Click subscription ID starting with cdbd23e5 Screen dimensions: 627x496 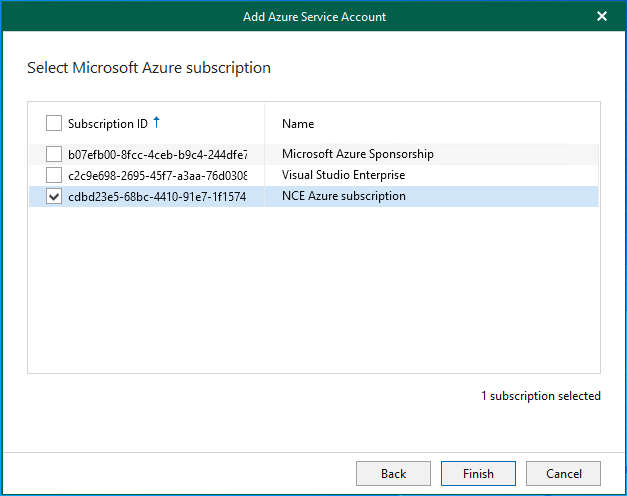click(x=157, y=197)
